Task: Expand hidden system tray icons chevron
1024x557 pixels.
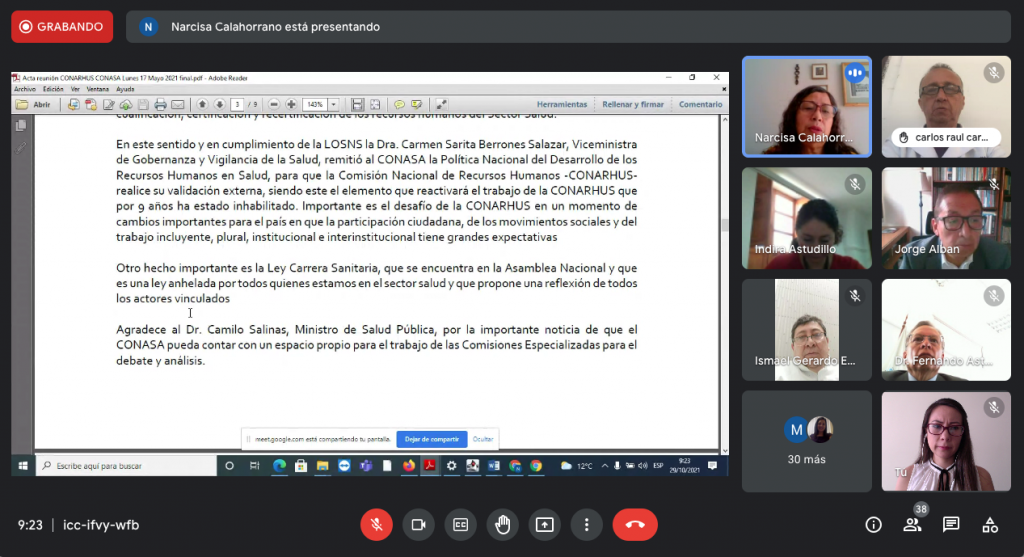Action: [x=605, y=466]
